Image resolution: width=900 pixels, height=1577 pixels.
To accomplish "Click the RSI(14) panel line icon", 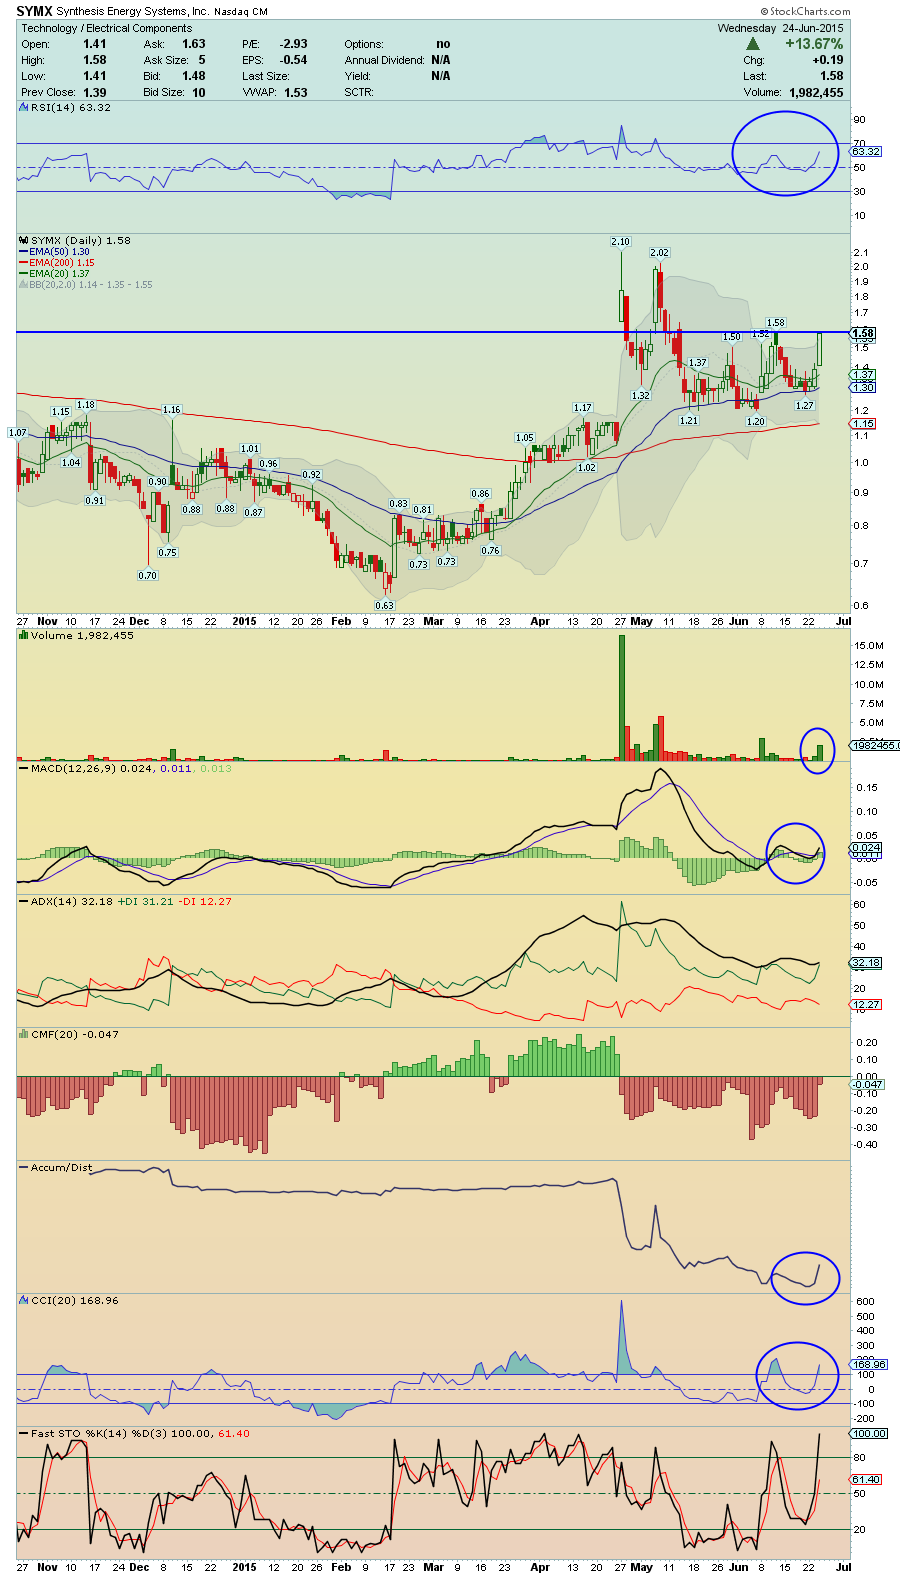I will pyautogui.click(x=24, y=107).
